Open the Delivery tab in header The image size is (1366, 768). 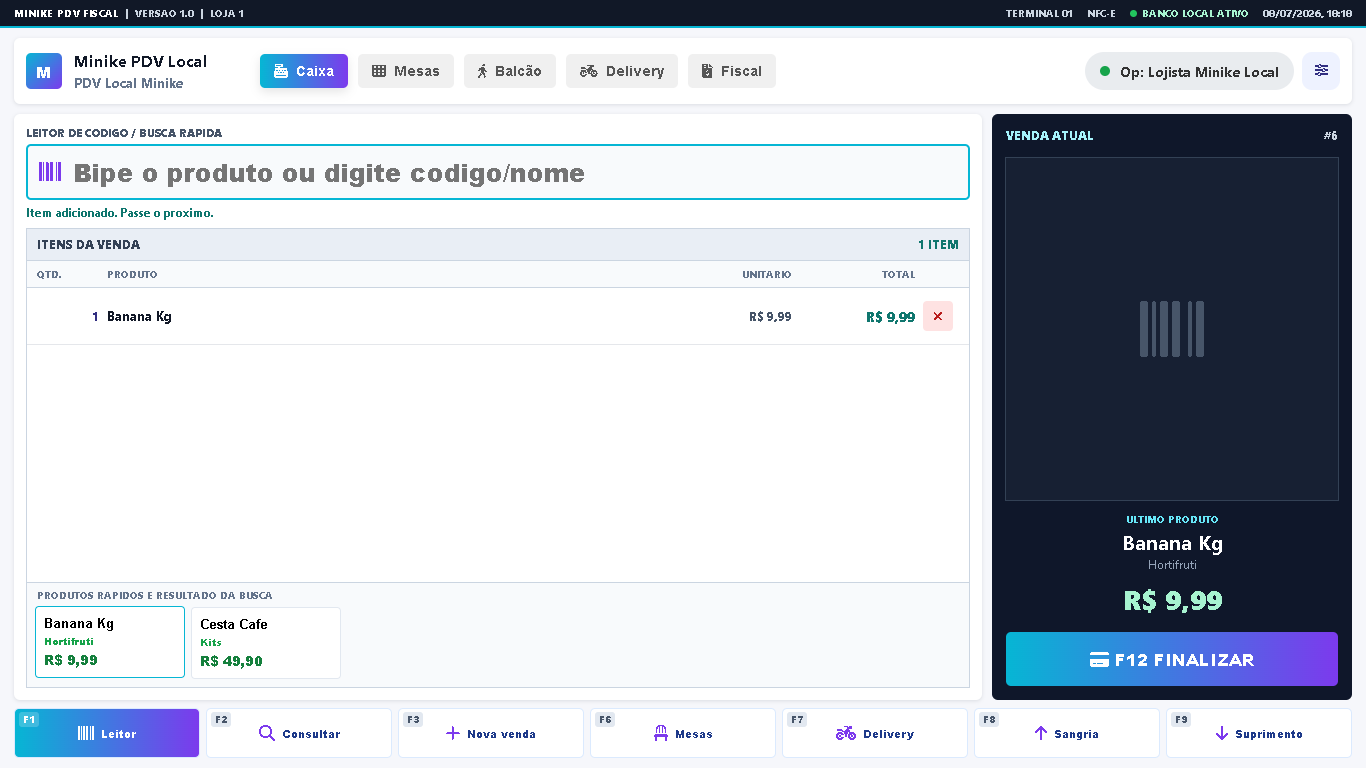622,71
